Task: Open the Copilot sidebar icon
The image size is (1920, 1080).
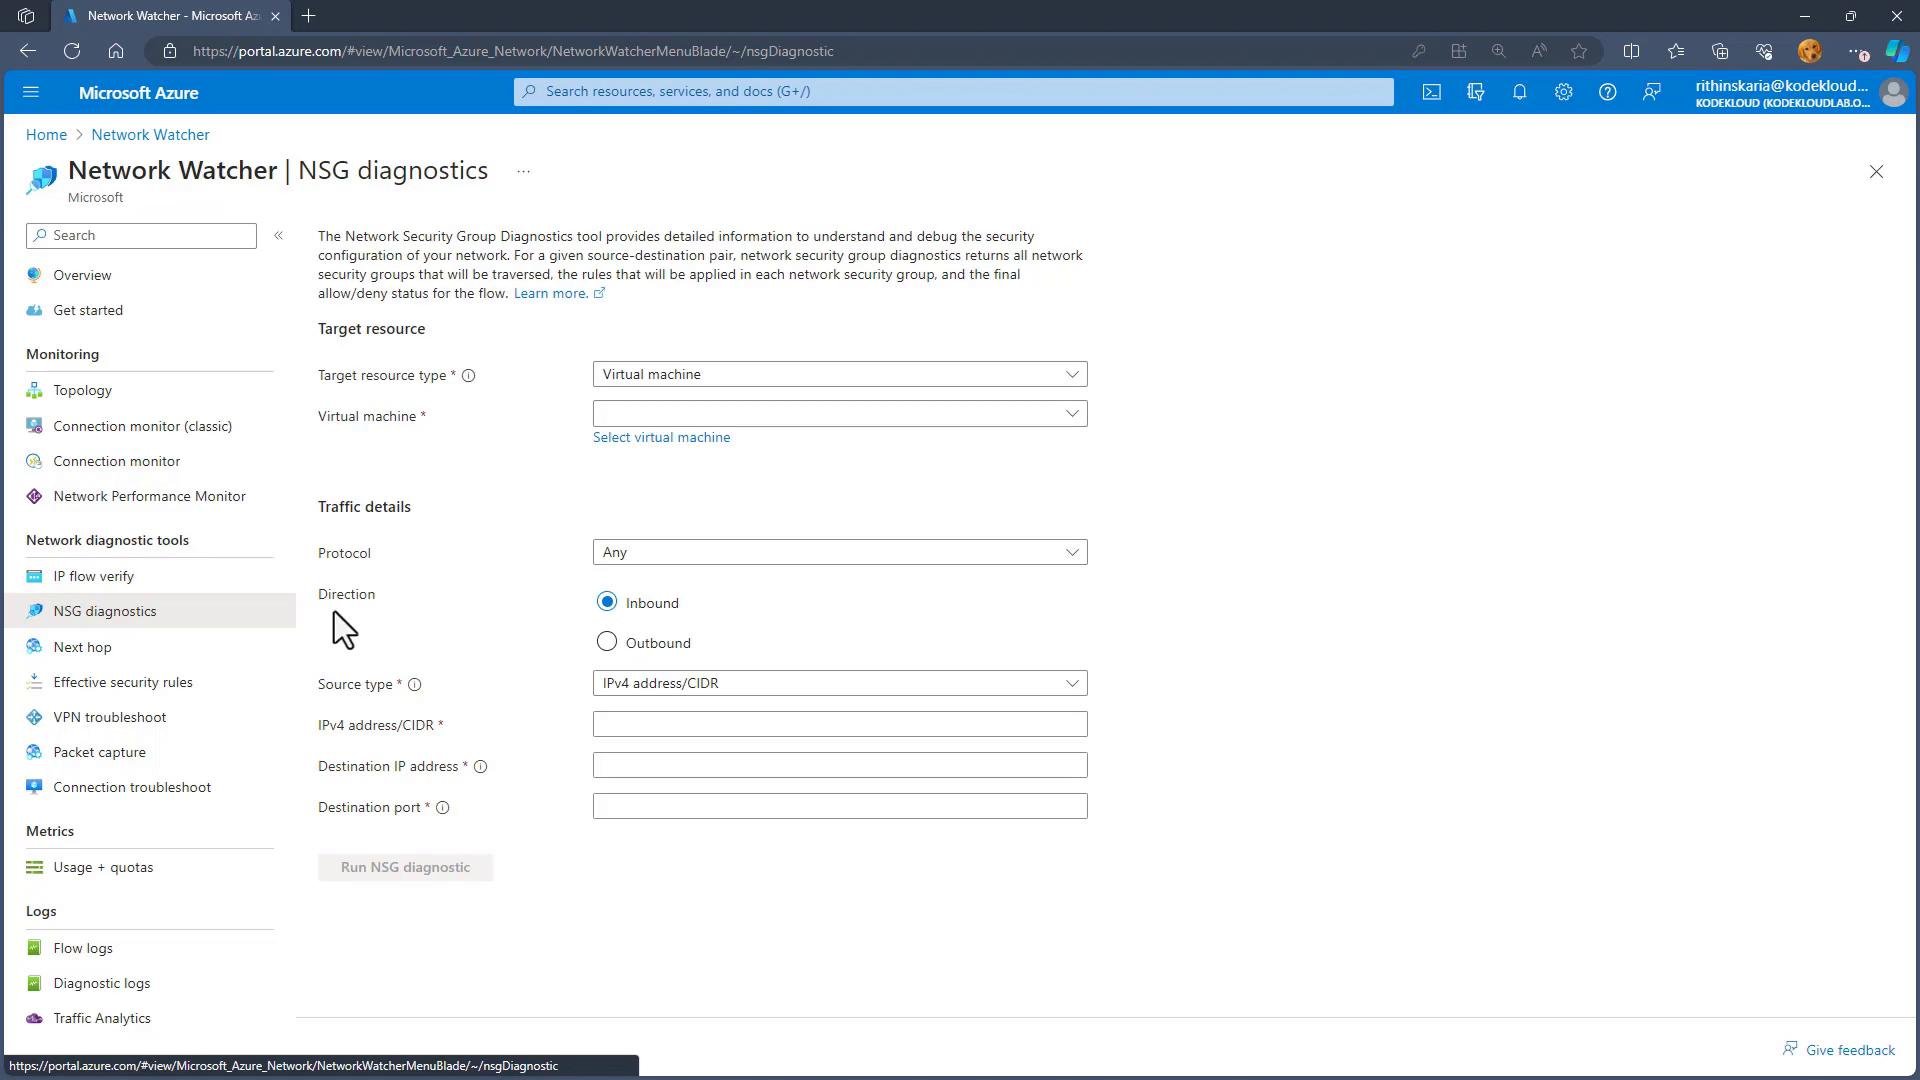Action: [x=1897, y=51]
